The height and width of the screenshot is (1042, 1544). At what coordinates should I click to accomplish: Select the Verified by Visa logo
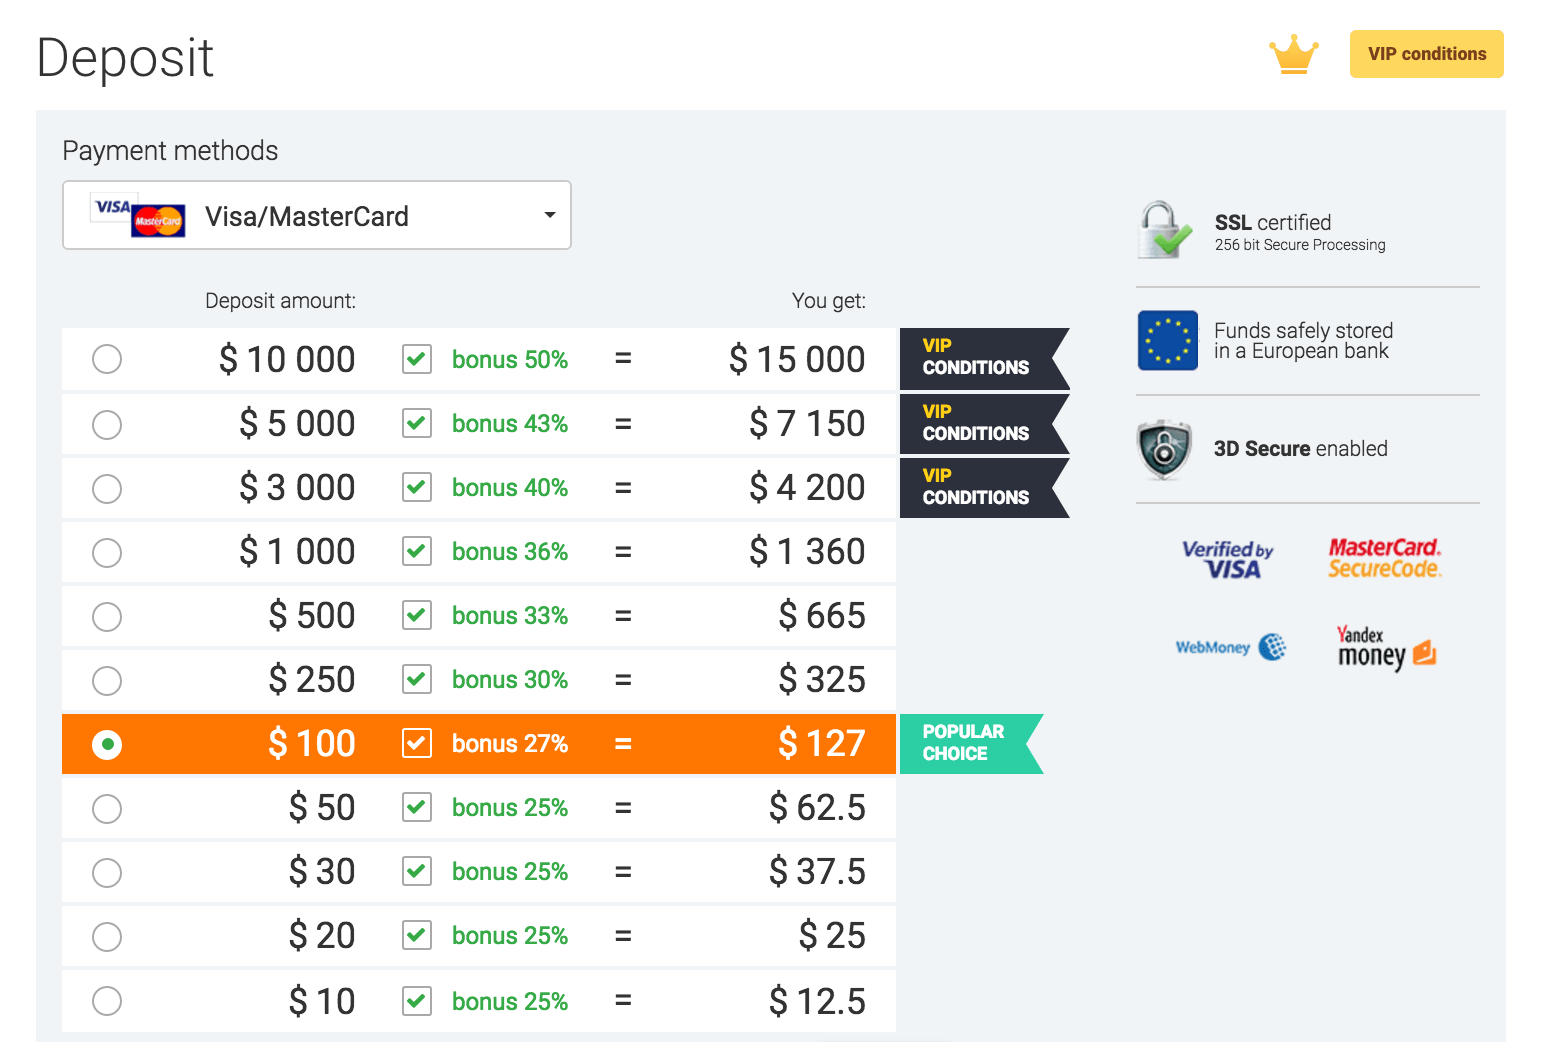pos(1228,558)
